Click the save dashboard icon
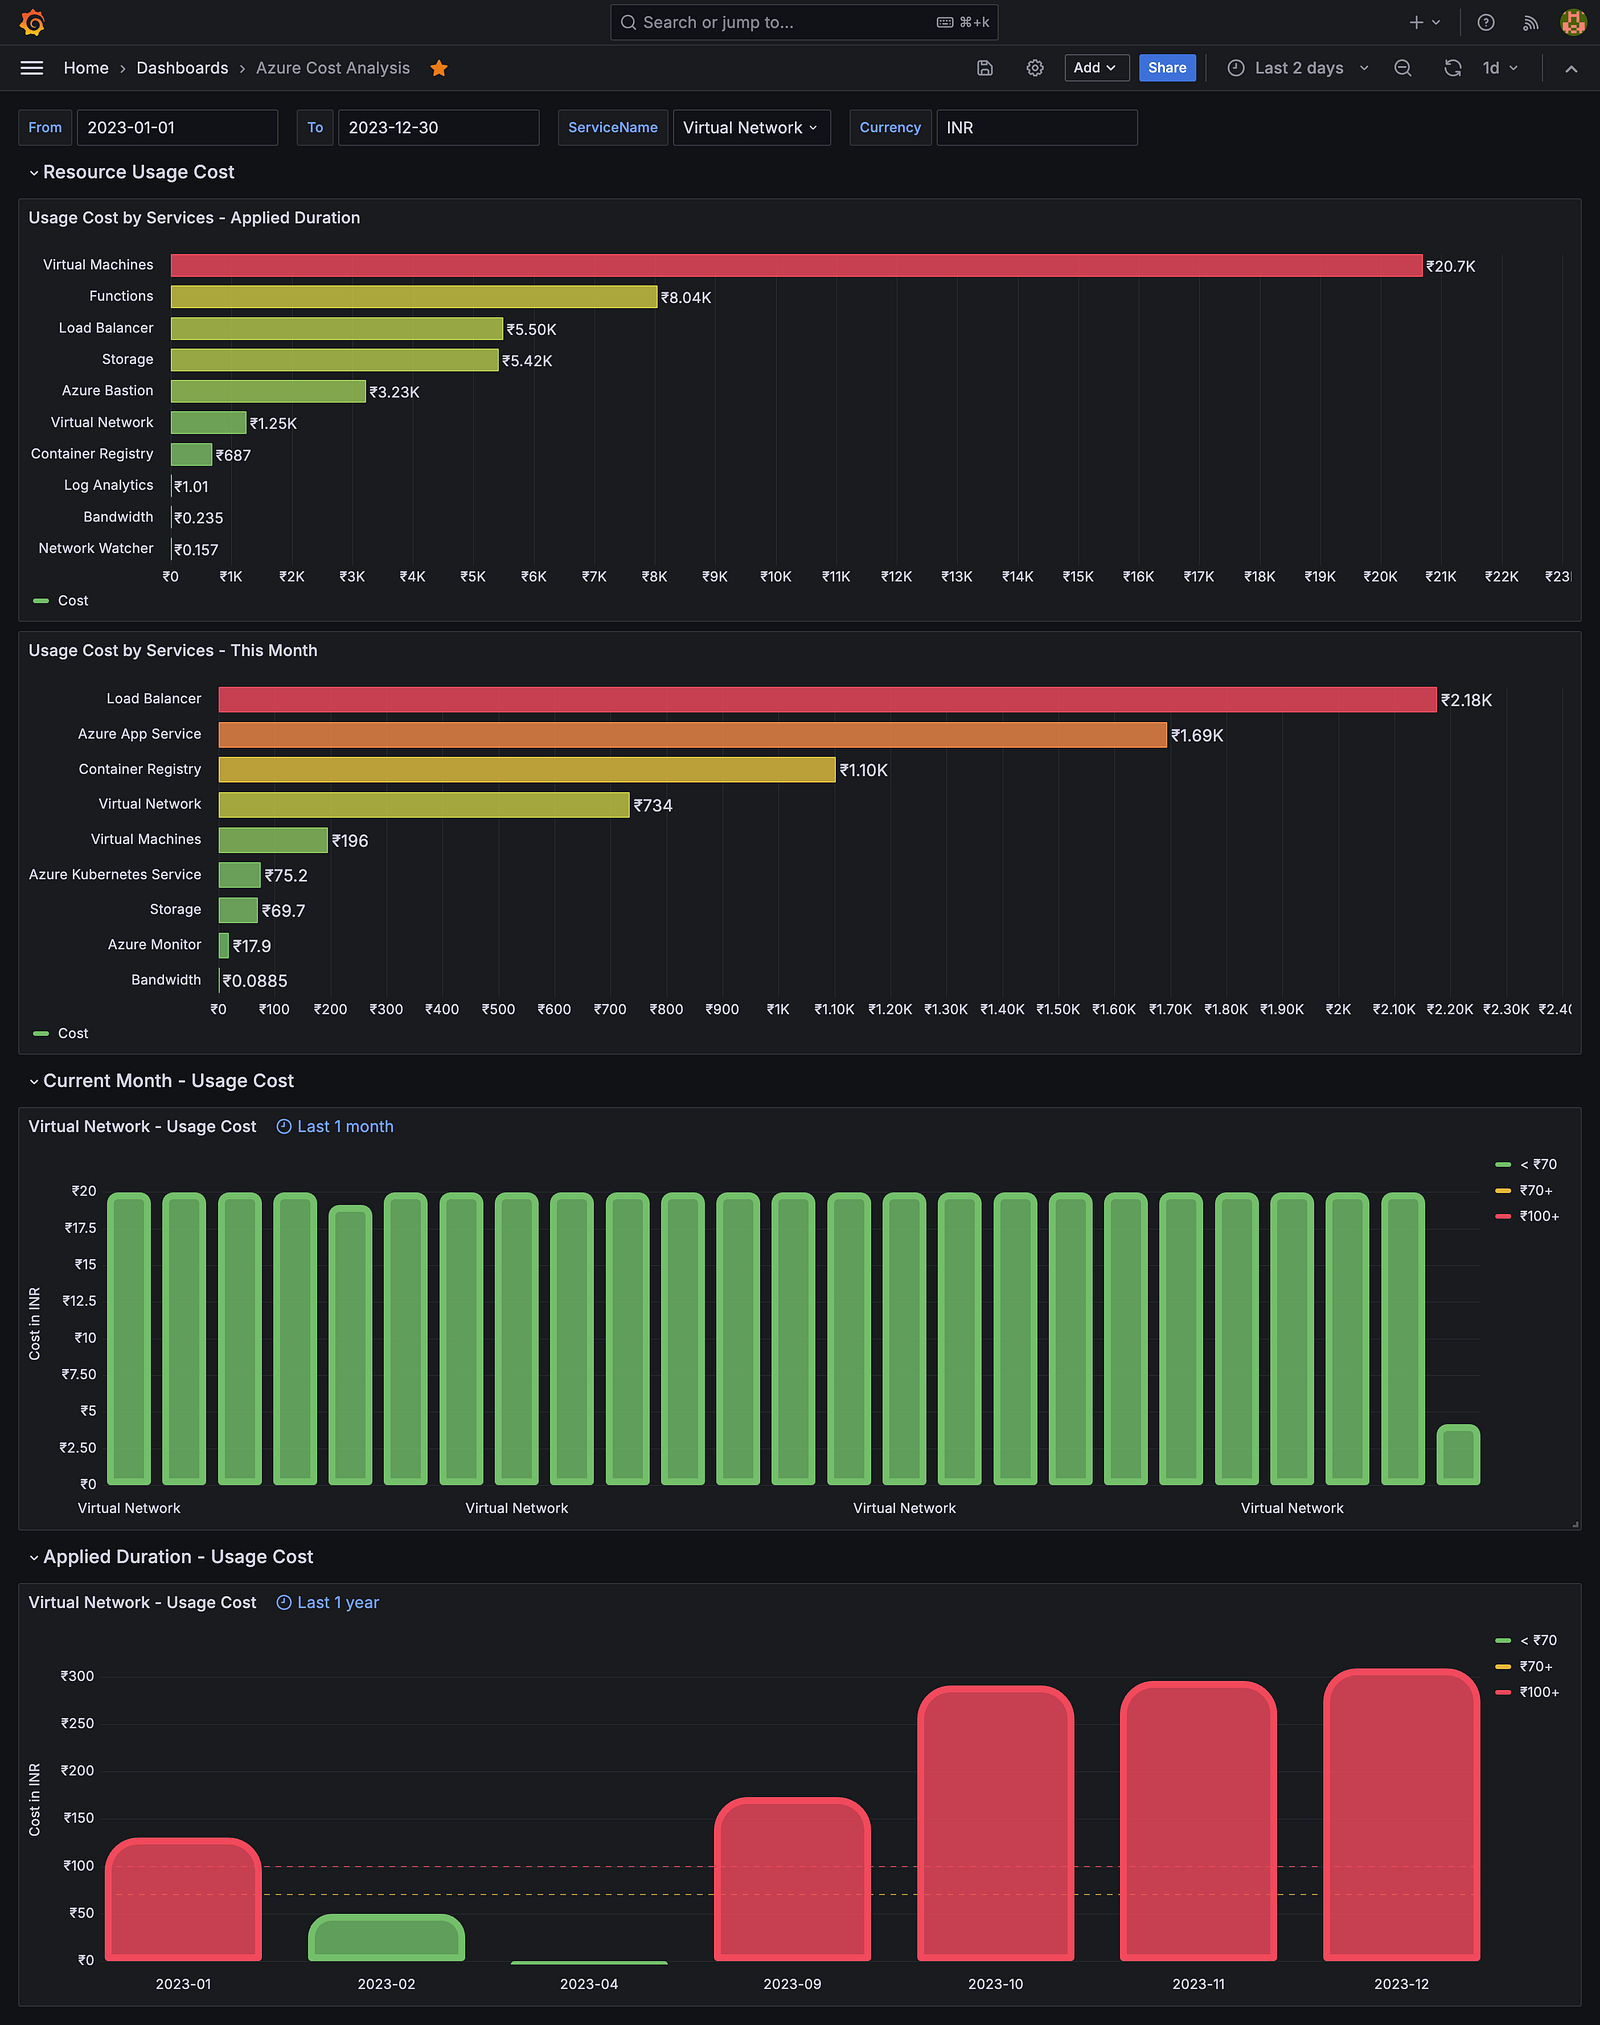The image size is (1600, 2025). 985,68
